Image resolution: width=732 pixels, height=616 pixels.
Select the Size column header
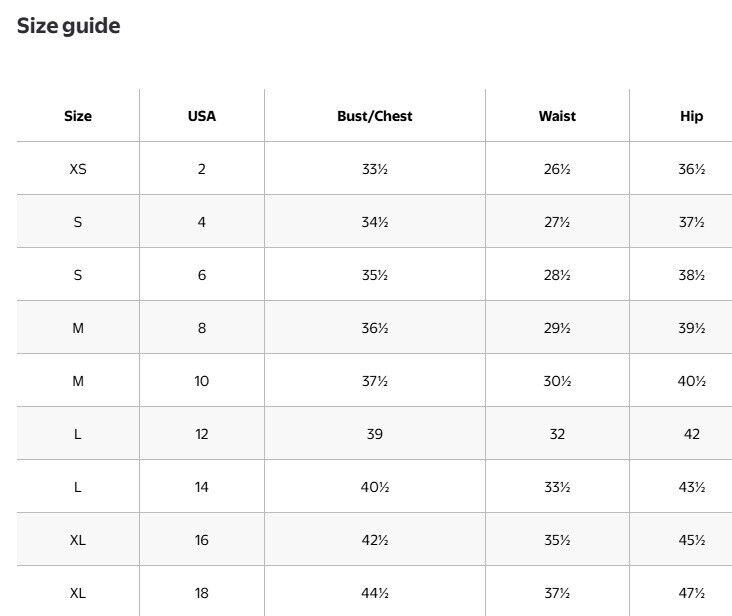[x=78, y=116]
